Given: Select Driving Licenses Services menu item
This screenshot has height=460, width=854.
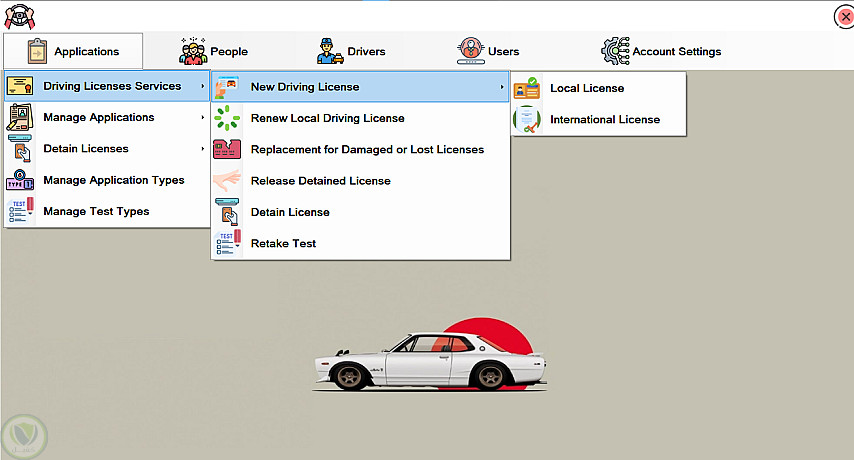Looking at the screenshot, I should click(107, 86).
